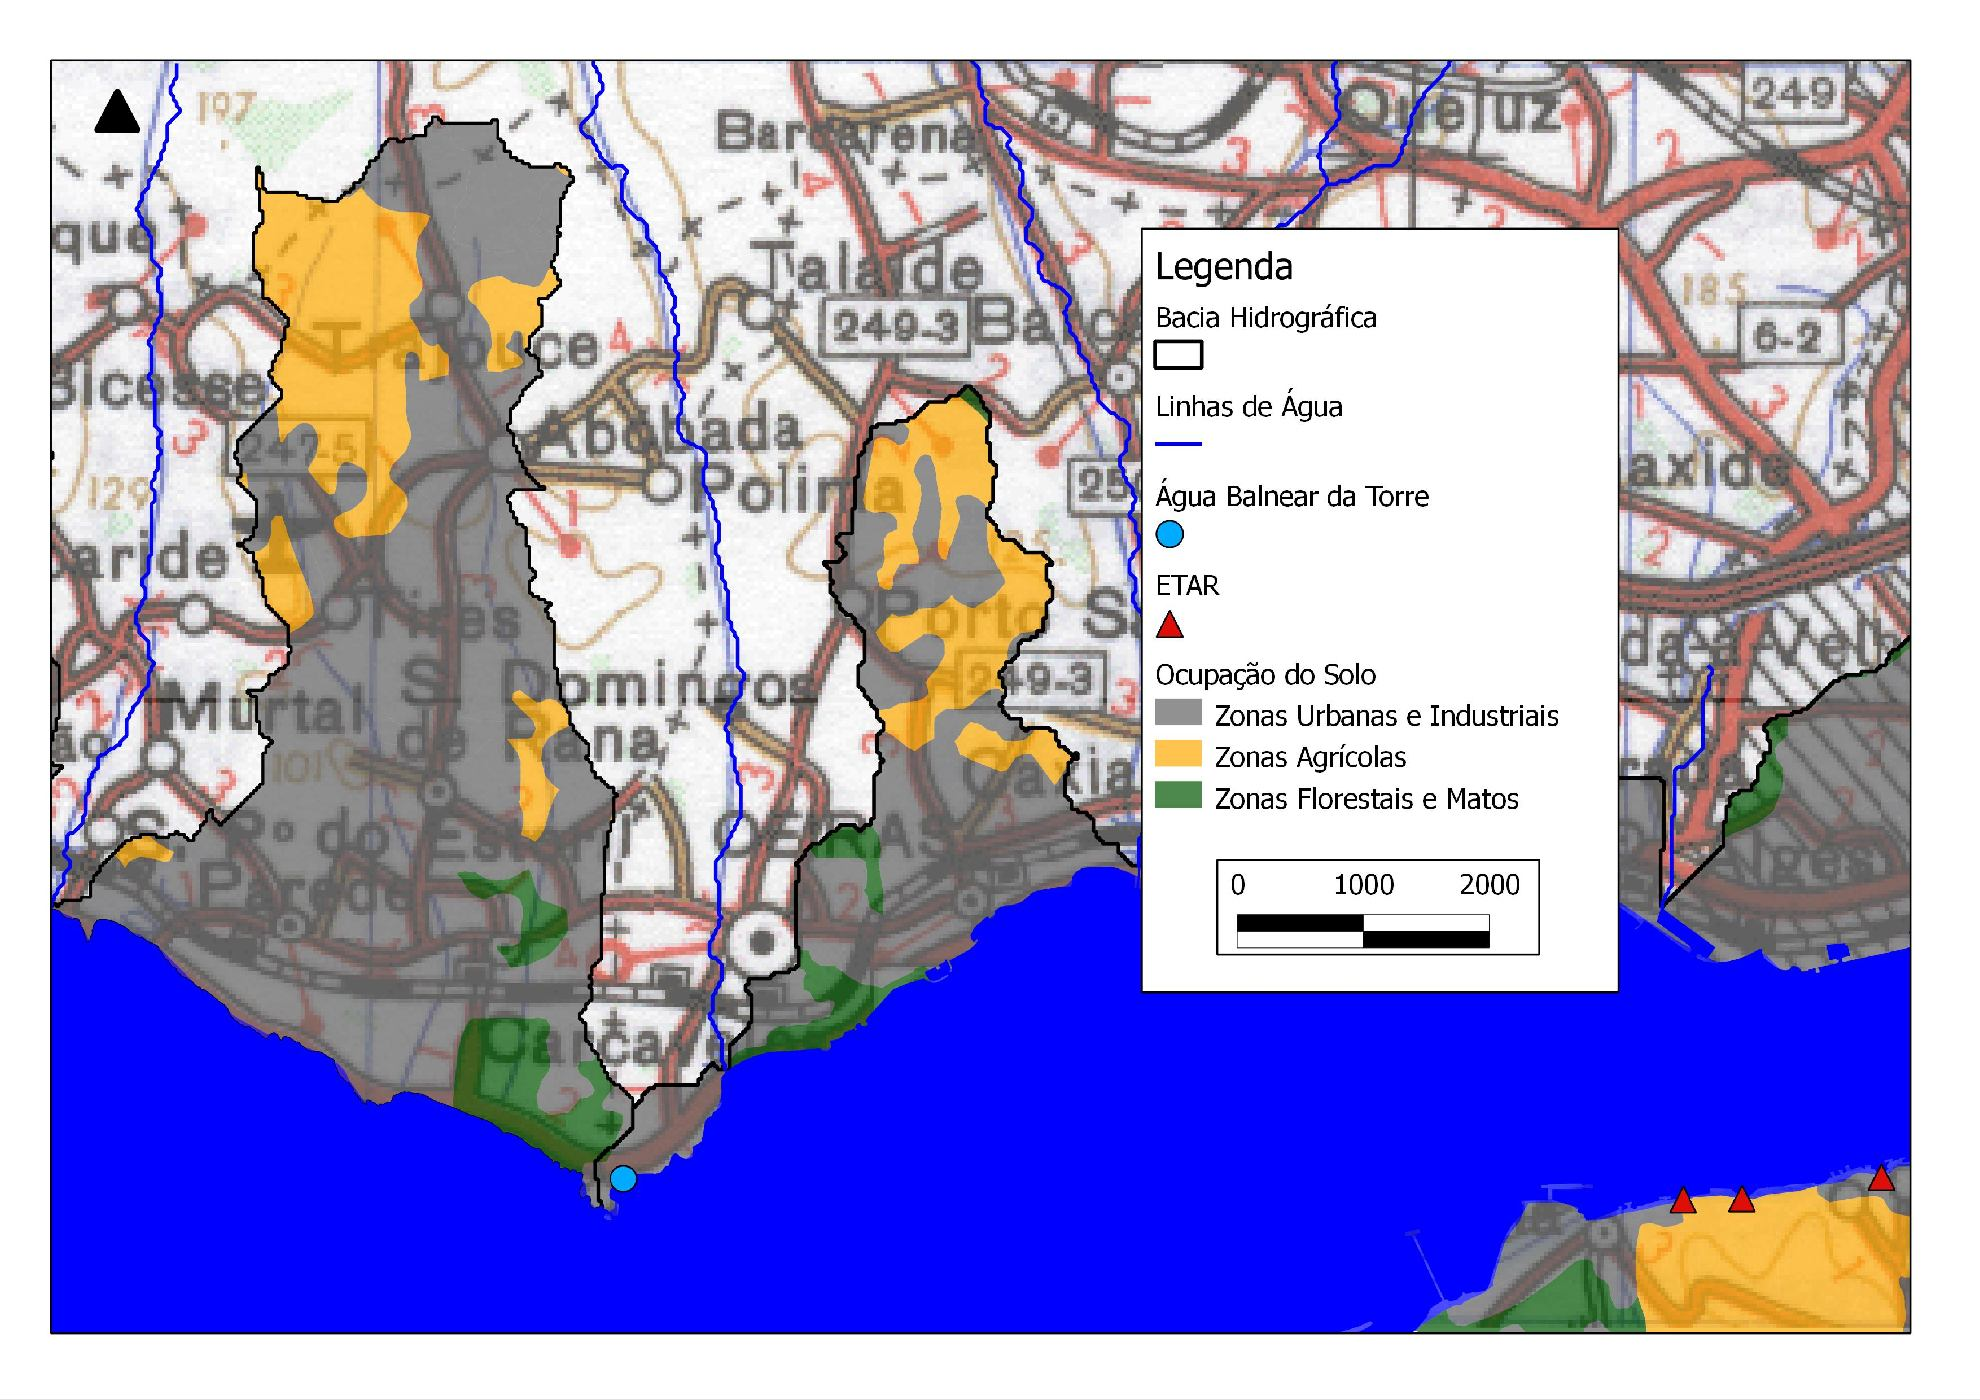The image size is (1980, 1400).
Task: Click the orange Zonas Agrícolas swatch
Action: (1178, 754)
